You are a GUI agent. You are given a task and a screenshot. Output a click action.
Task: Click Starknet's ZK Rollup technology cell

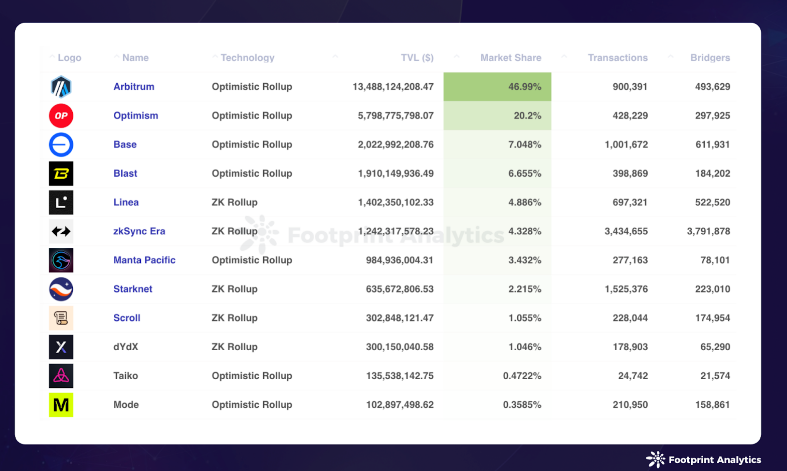[234, 289]
